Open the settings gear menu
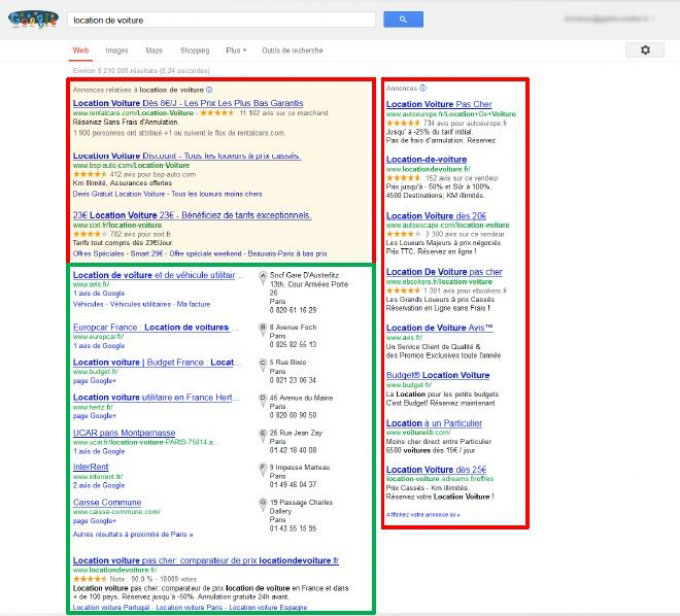The width and height of the screenshot is (680, 616). (x=645, y=50)
